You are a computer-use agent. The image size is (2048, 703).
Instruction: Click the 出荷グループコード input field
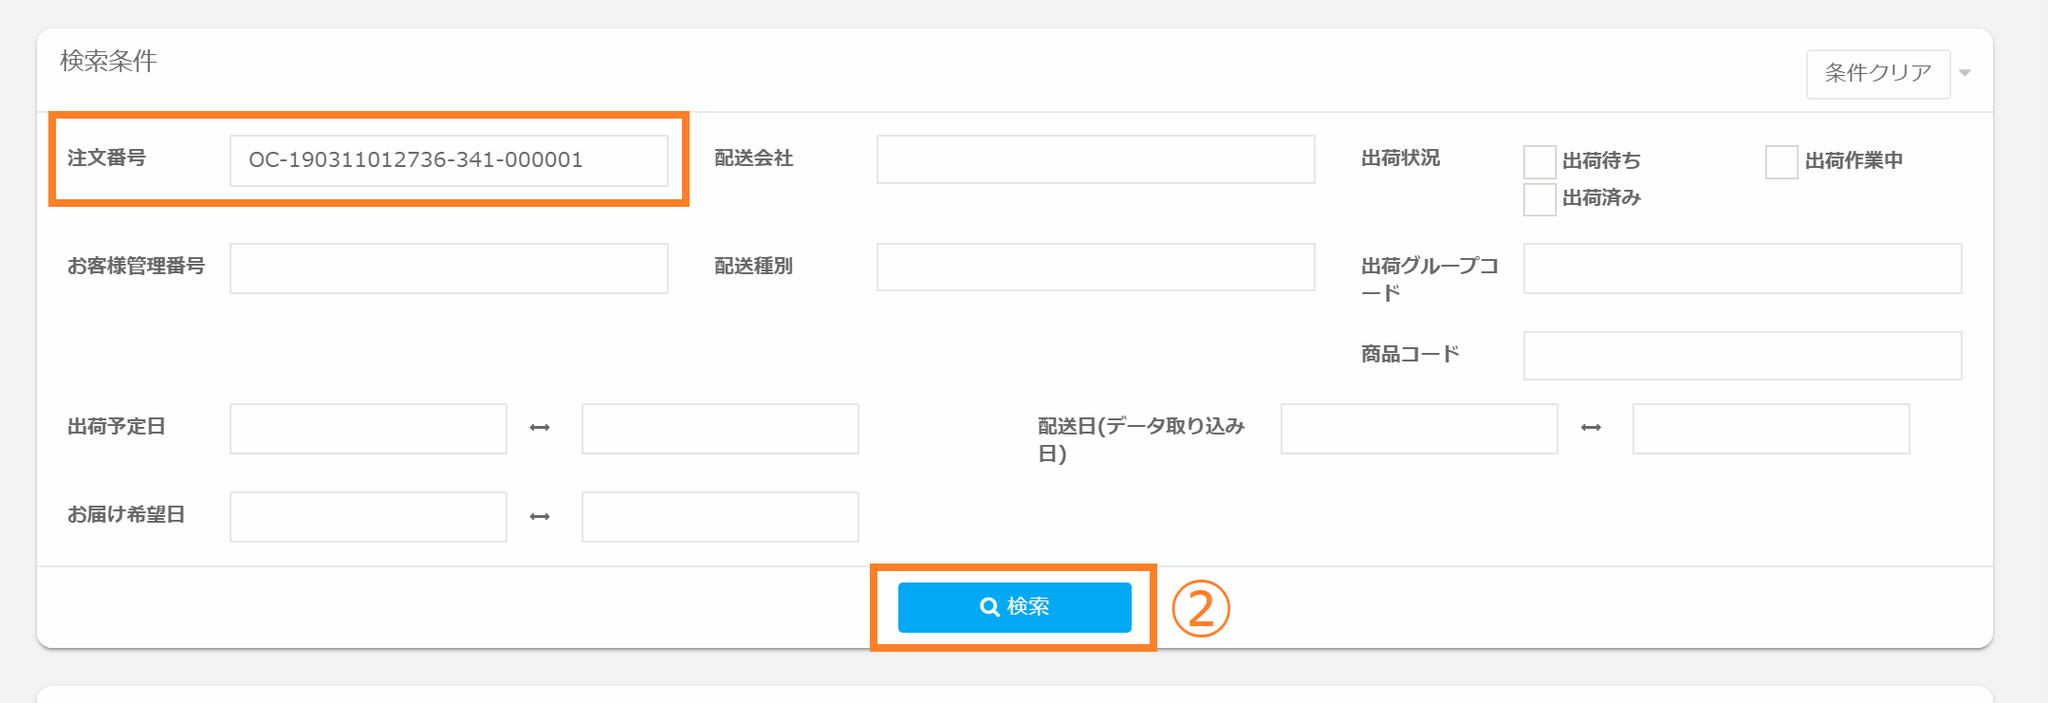[1742, 268]
